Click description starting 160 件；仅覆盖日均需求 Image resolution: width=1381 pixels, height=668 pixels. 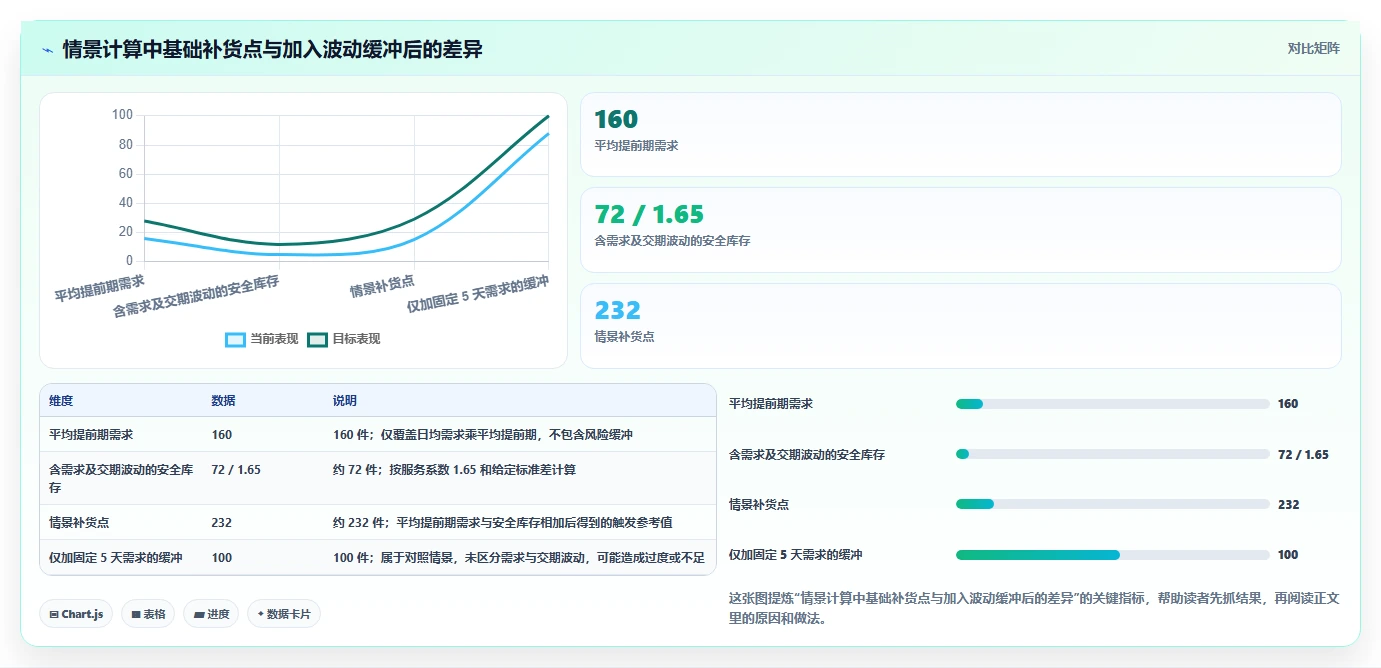tap(483, 435)
